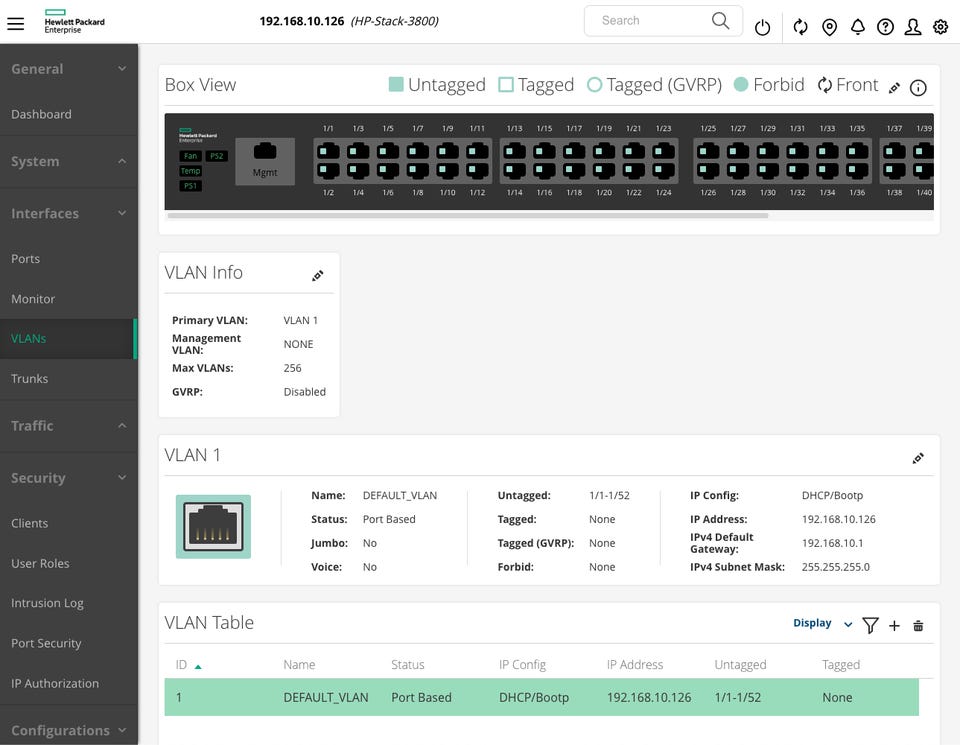Image resolution: width=960 pixels, height=745 pixels.
Task: Open the VLAN Table filter icon
Action: [870, 626]
